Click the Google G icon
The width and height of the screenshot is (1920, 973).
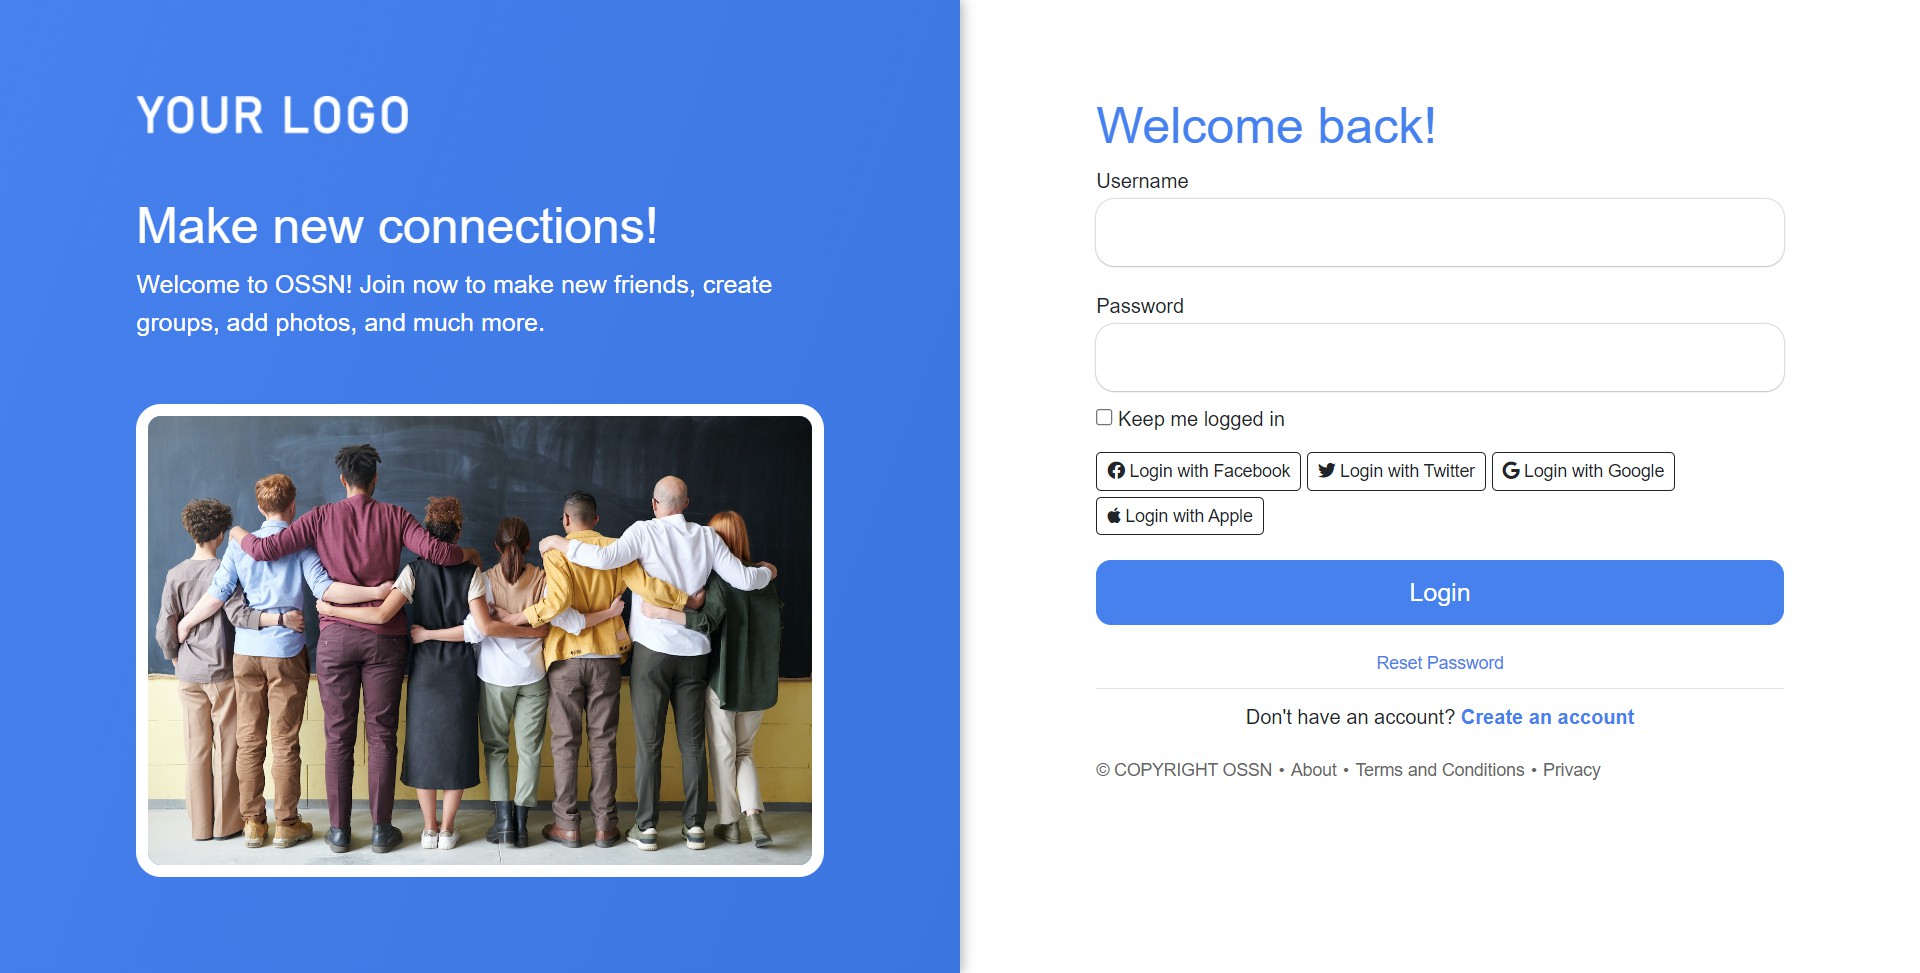1511,471
